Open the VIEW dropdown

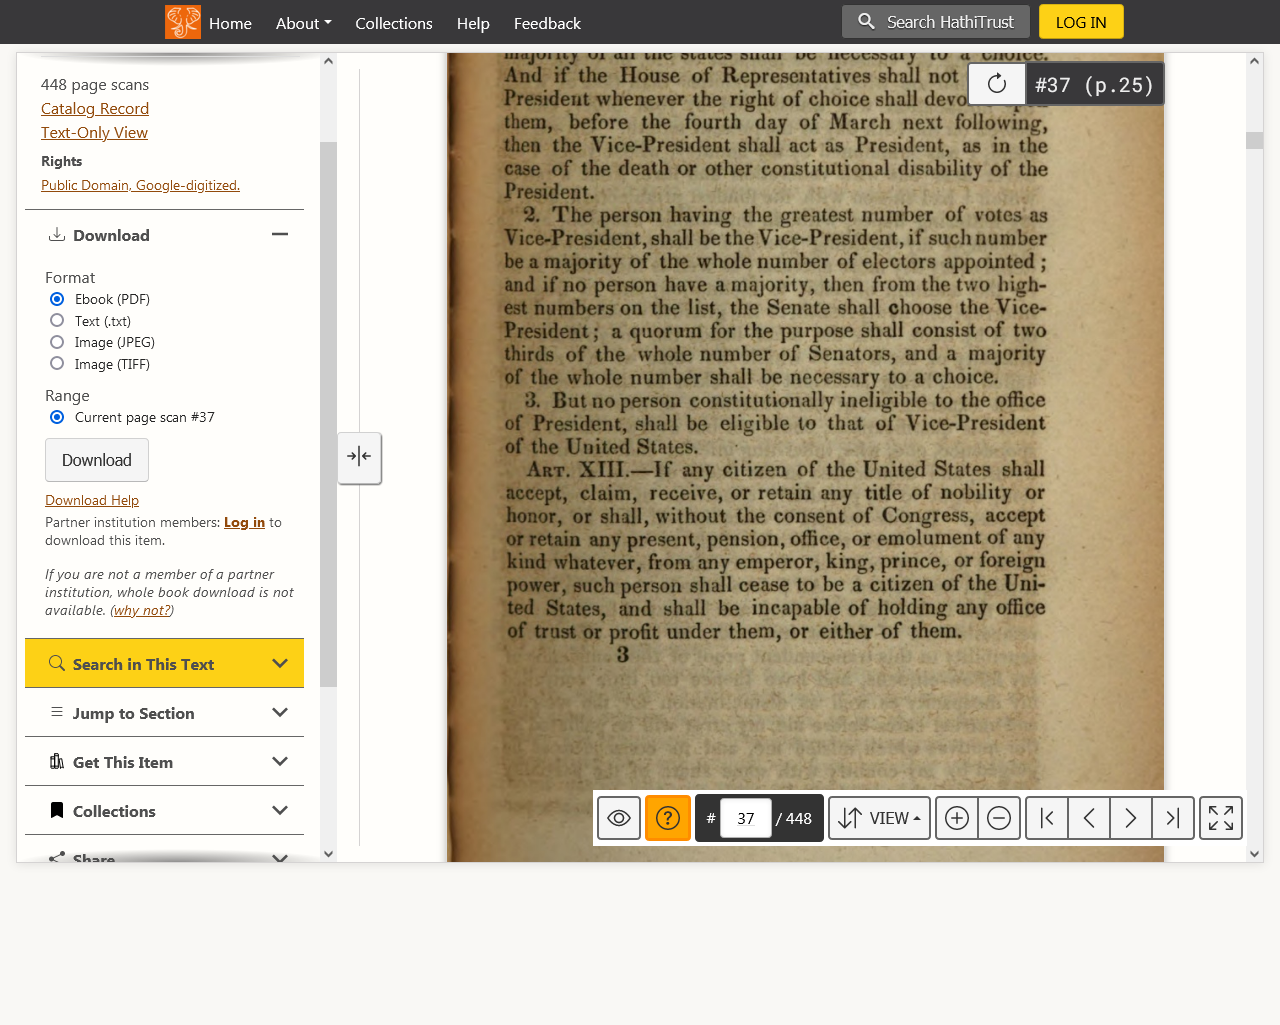(x=879, y=818)
